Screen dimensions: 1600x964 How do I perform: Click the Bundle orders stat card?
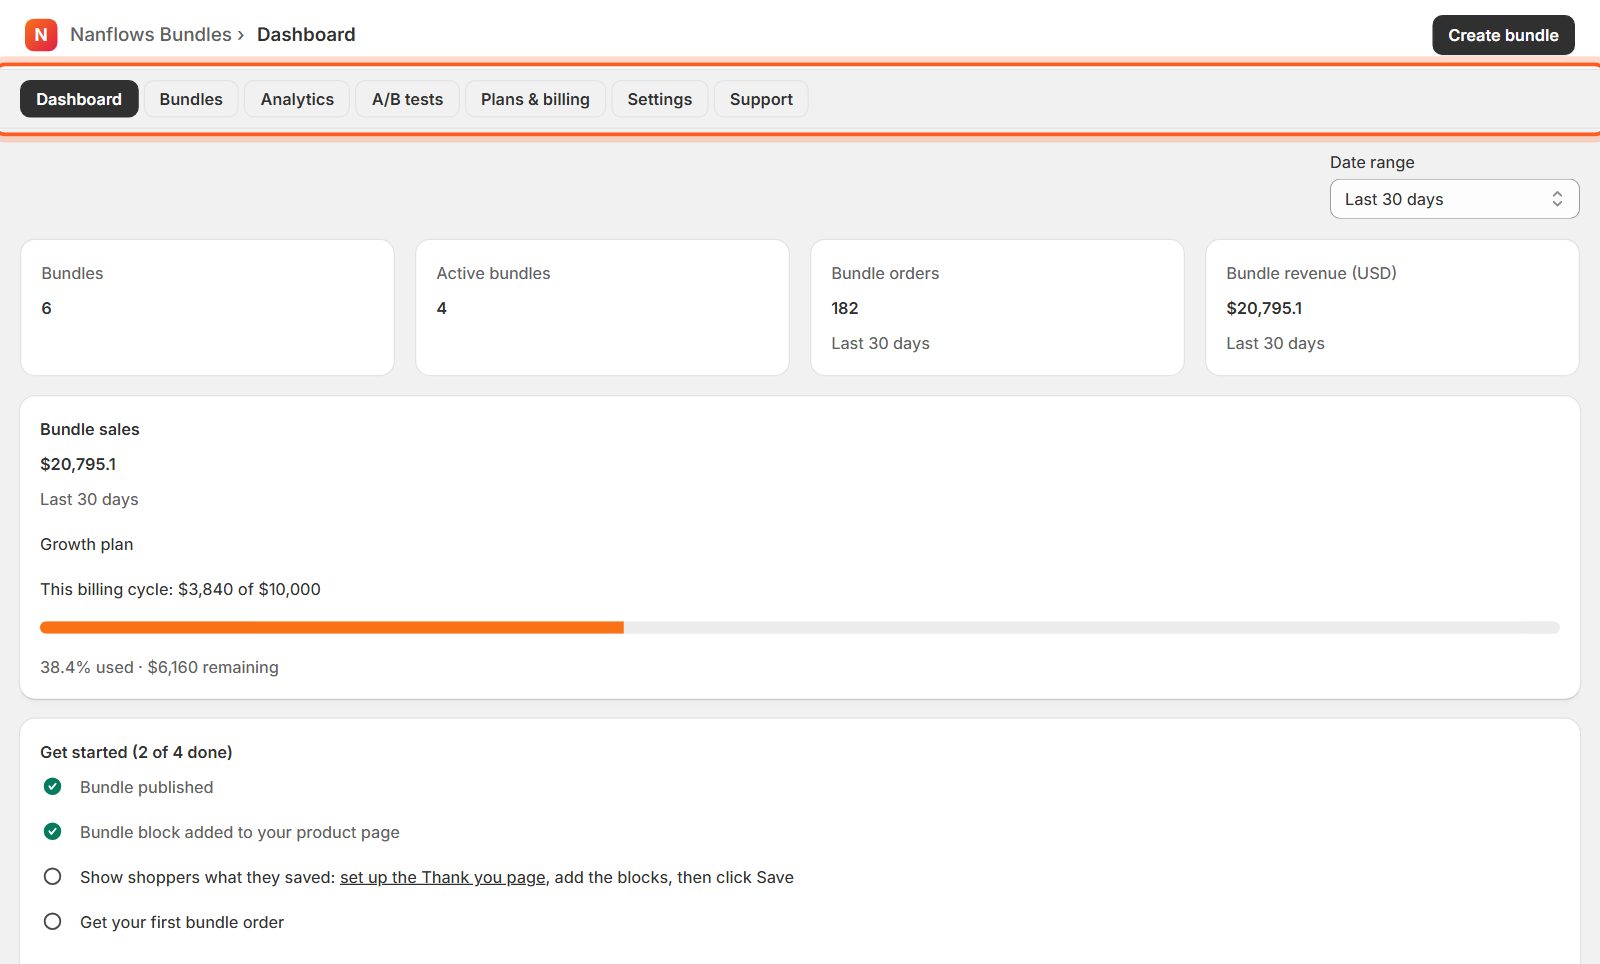click(x=997, y=307)
